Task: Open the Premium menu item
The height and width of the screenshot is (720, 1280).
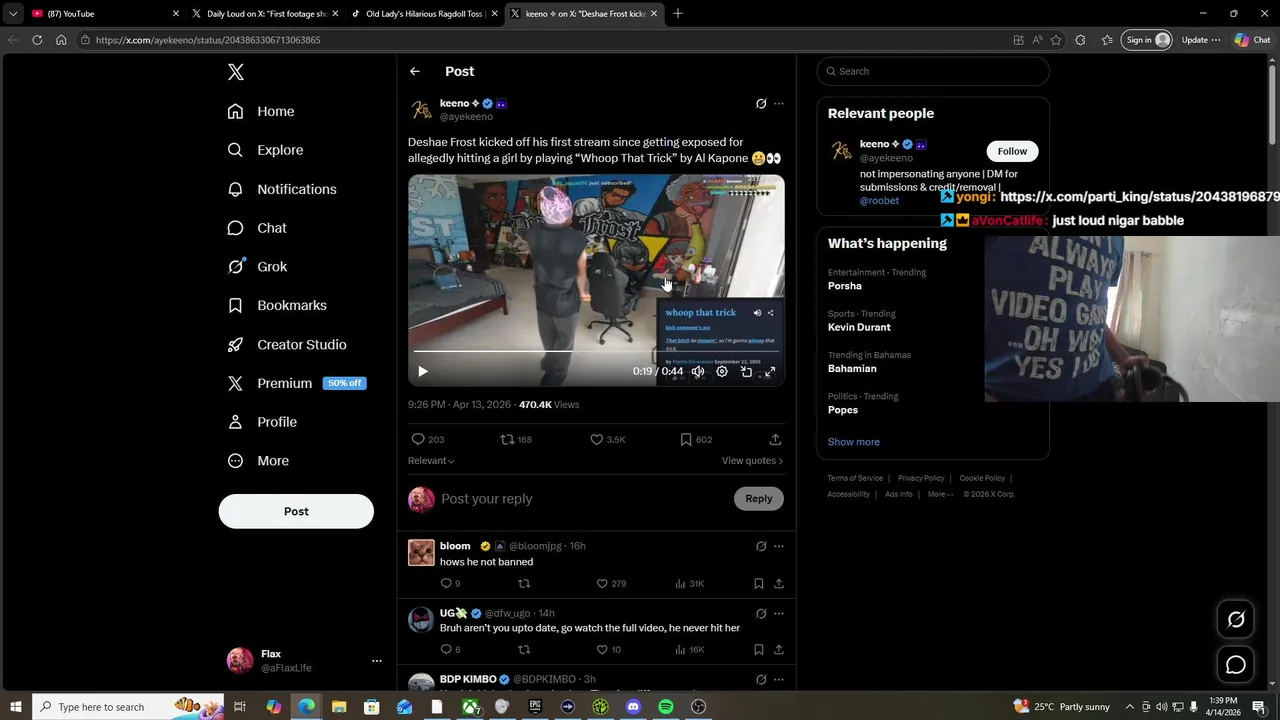Action: [x=296, y=383]
